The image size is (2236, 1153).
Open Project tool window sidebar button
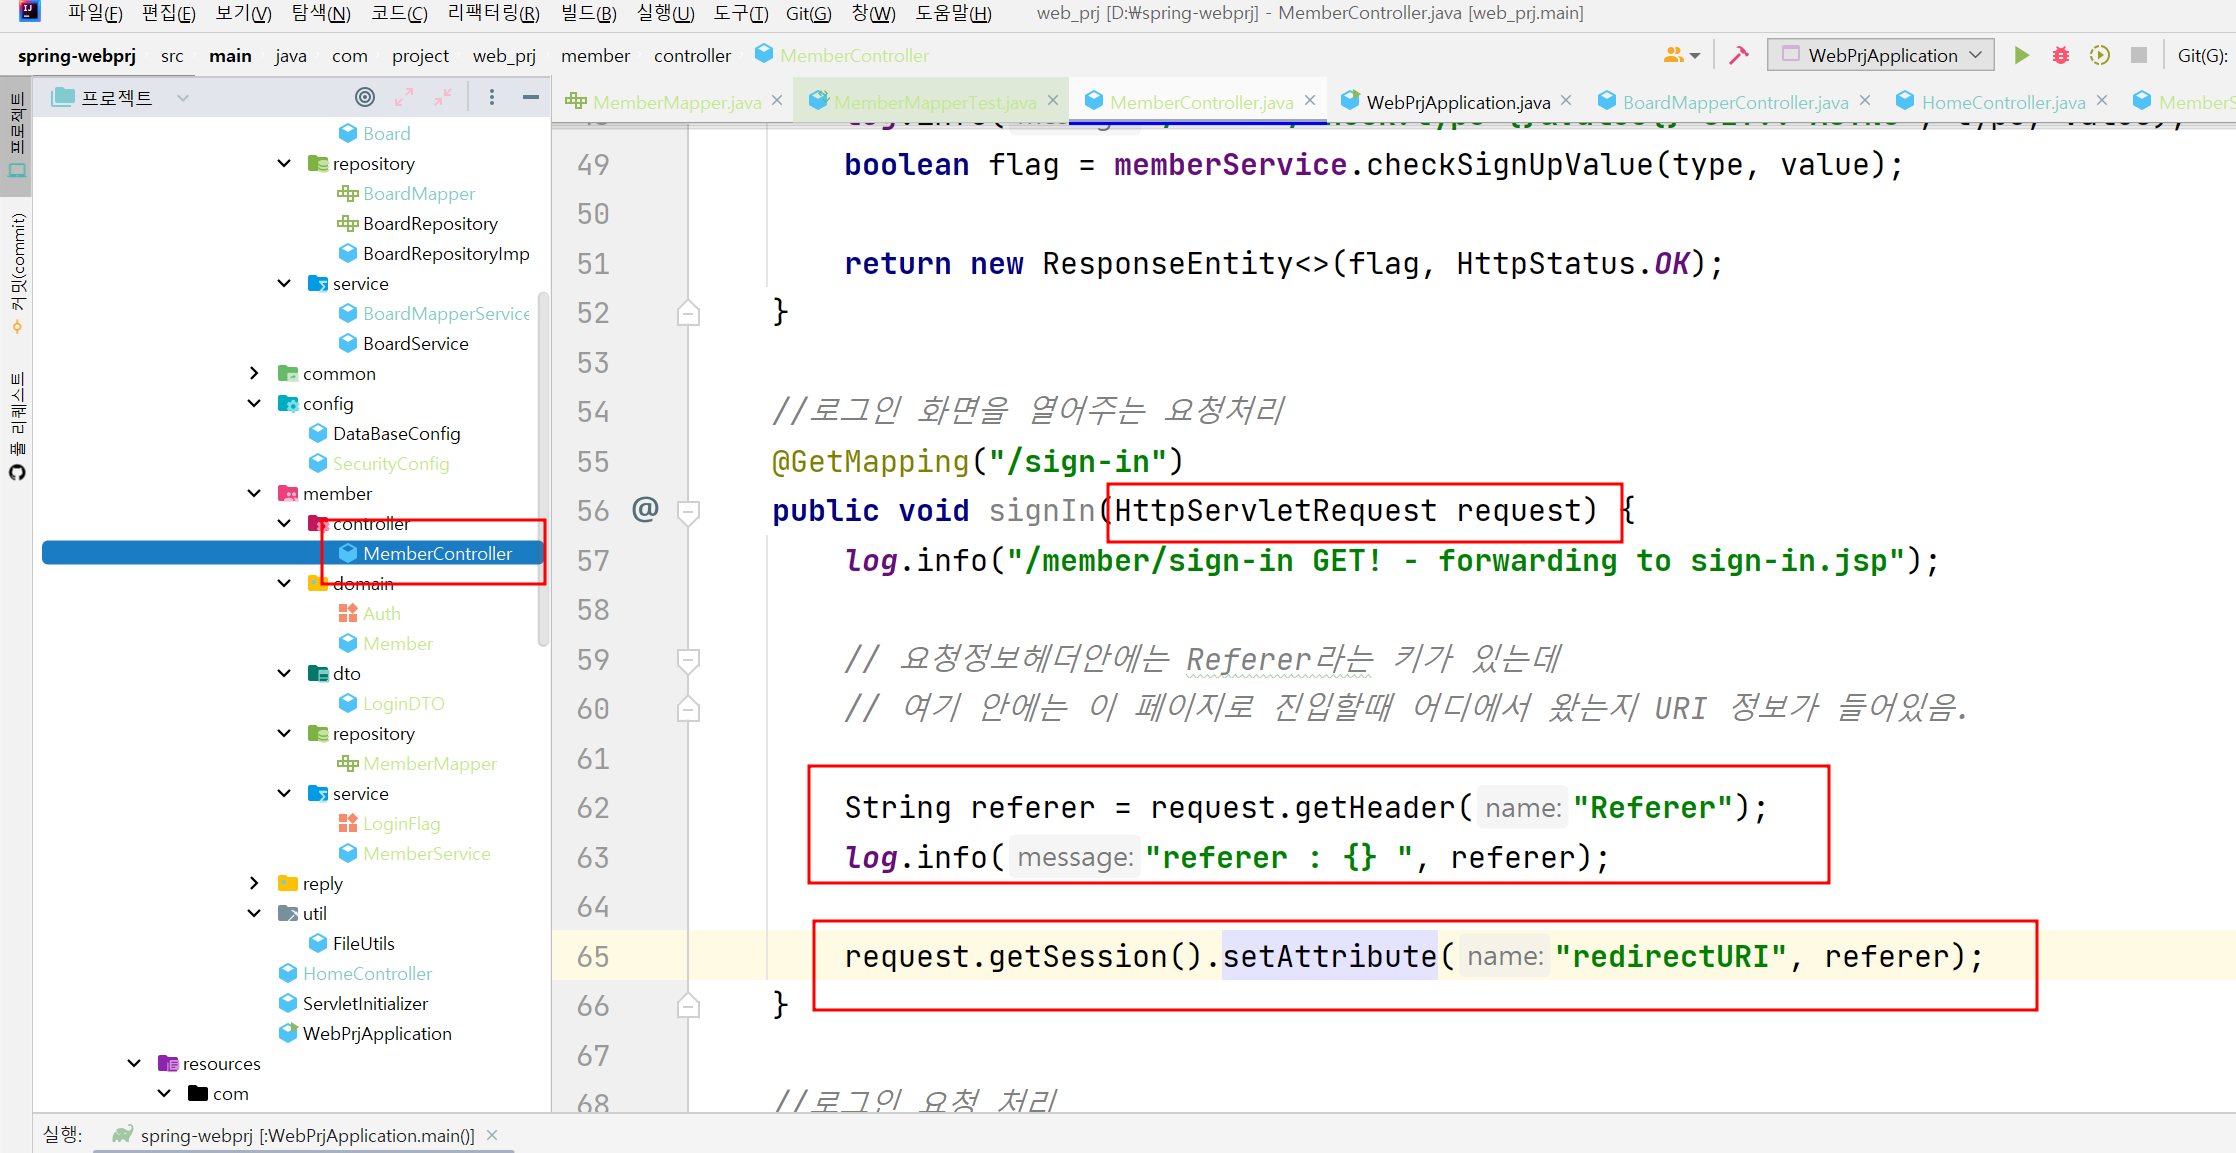tap(16, 135)
